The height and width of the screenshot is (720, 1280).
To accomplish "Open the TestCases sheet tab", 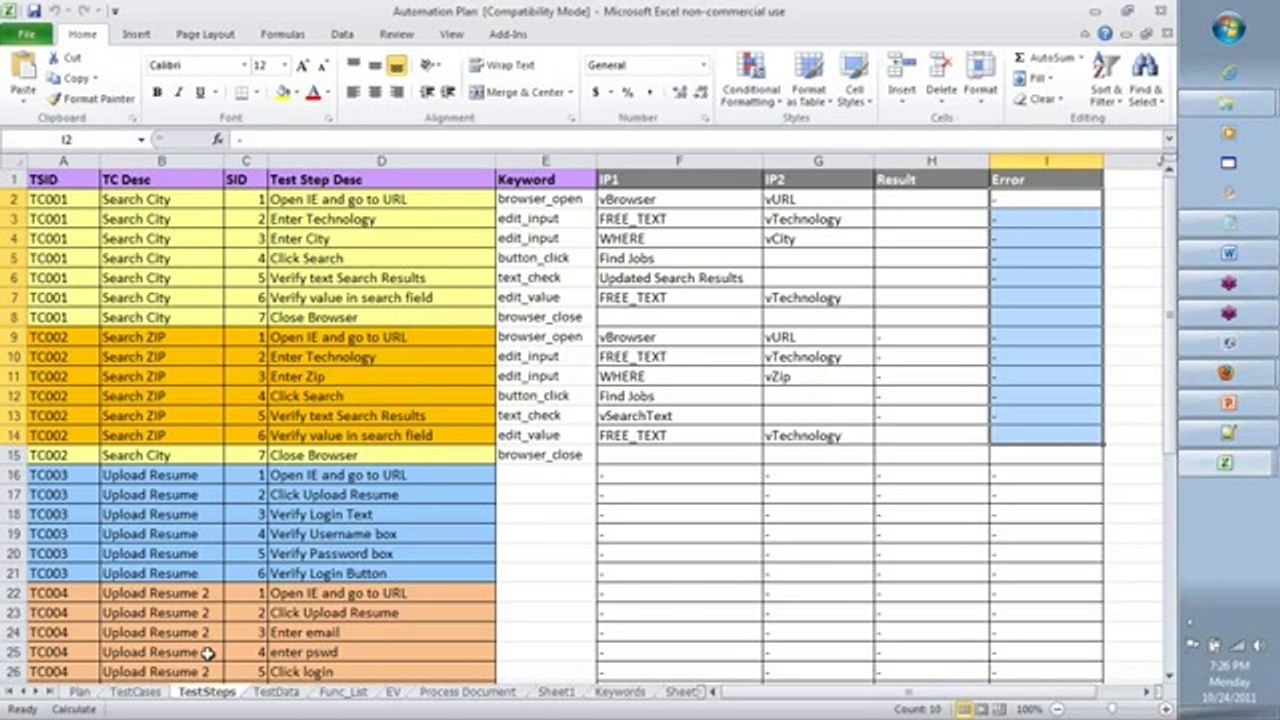I will point(135,692).
